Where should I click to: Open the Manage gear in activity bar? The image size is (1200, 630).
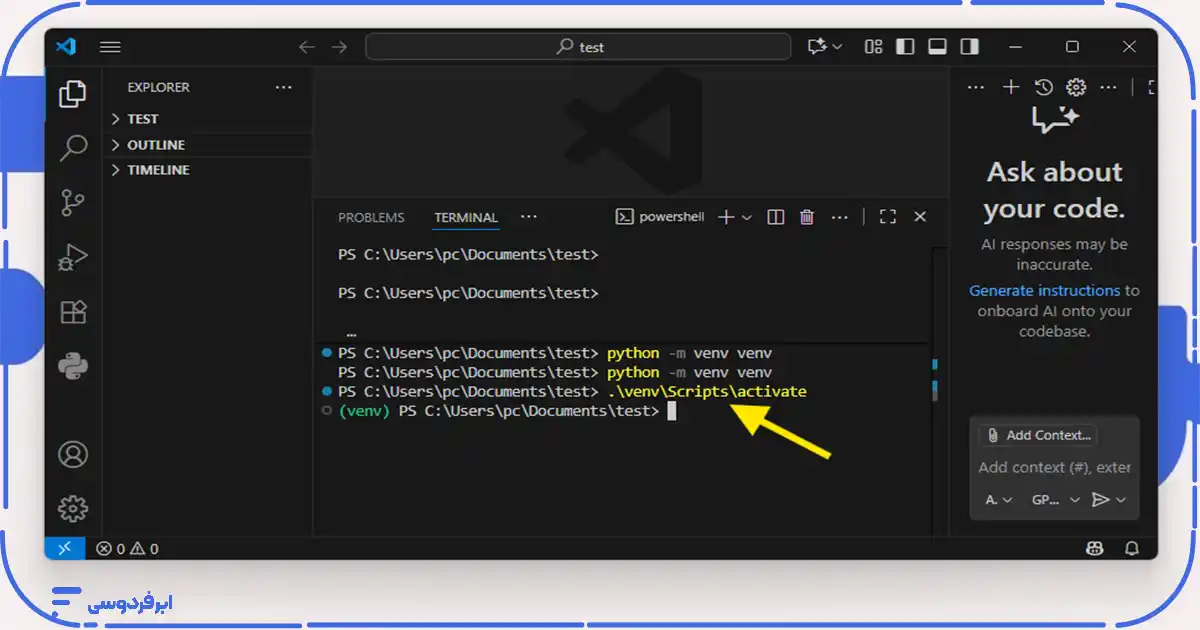(x=73, y=508)
